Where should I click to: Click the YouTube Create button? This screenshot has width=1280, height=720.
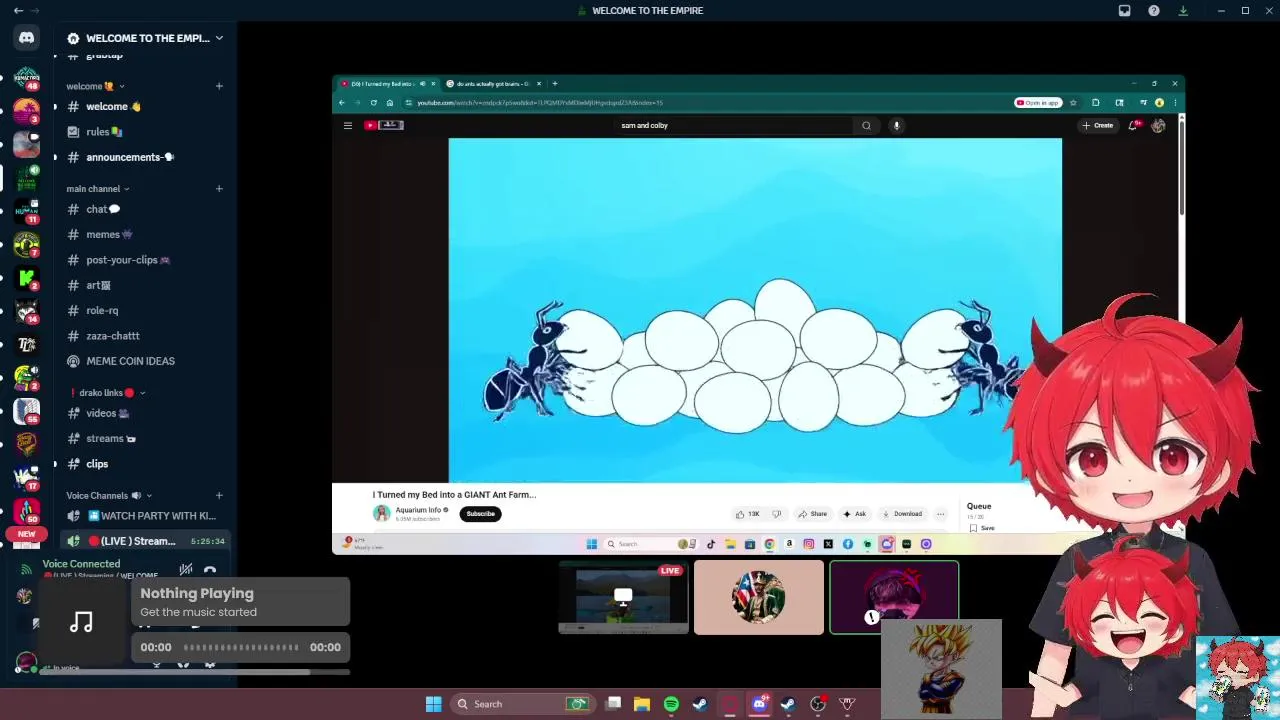[1097, 125]
